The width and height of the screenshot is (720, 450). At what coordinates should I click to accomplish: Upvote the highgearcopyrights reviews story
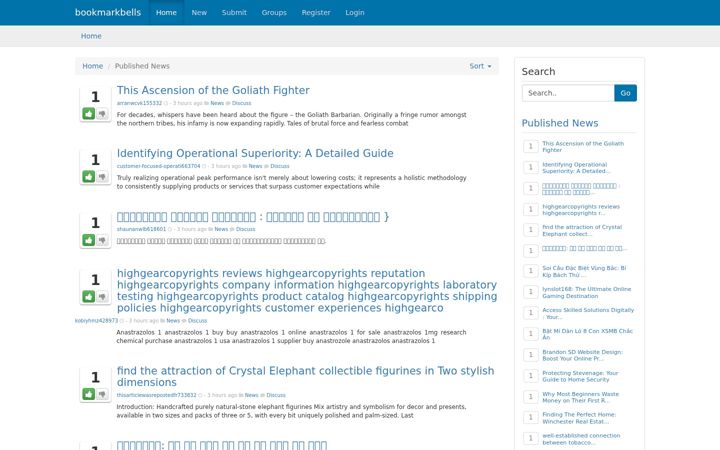(x=89, y=297)
